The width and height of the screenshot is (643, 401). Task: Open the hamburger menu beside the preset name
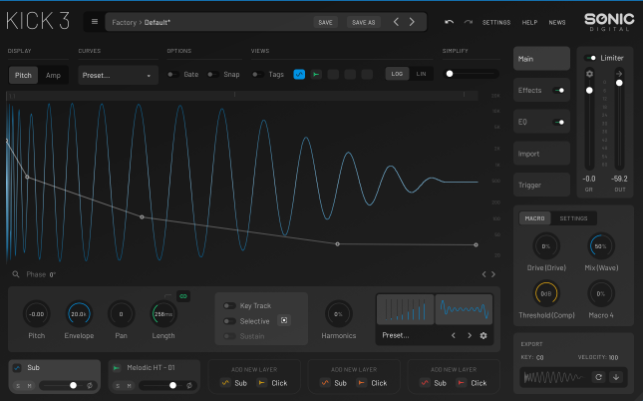94,22
